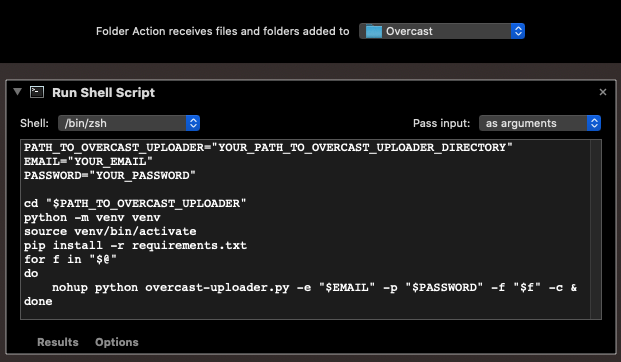Place cursor in the PASSWORD="YOUR_PASSWORD" line
Viewport: 621px width, 362px height.
tap(110, 175)
